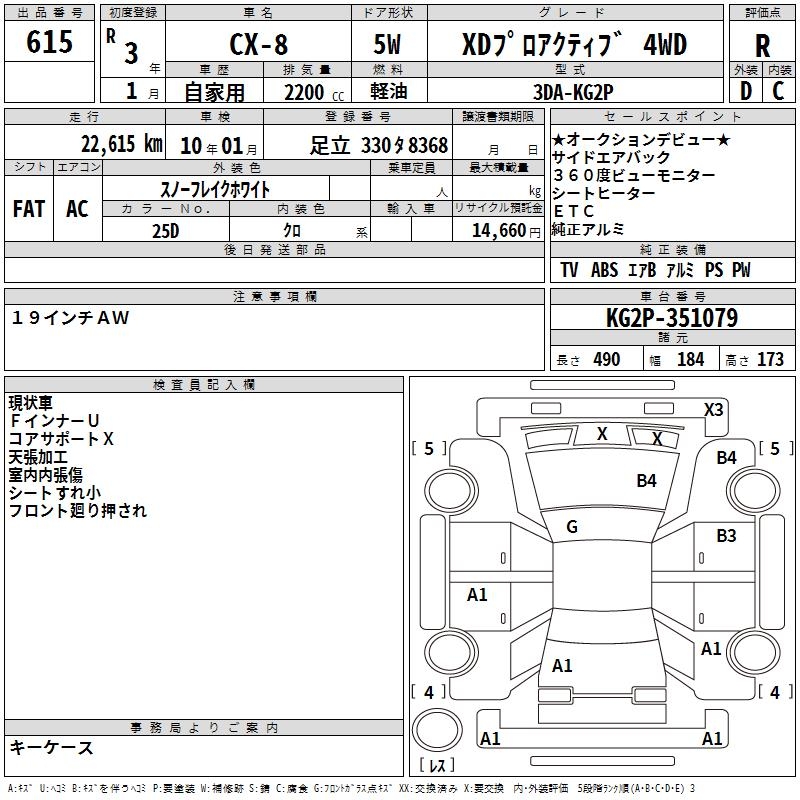Click the registration number 足立 330タ8368
Screen dimensions: 800x800
tap(378, 145)
